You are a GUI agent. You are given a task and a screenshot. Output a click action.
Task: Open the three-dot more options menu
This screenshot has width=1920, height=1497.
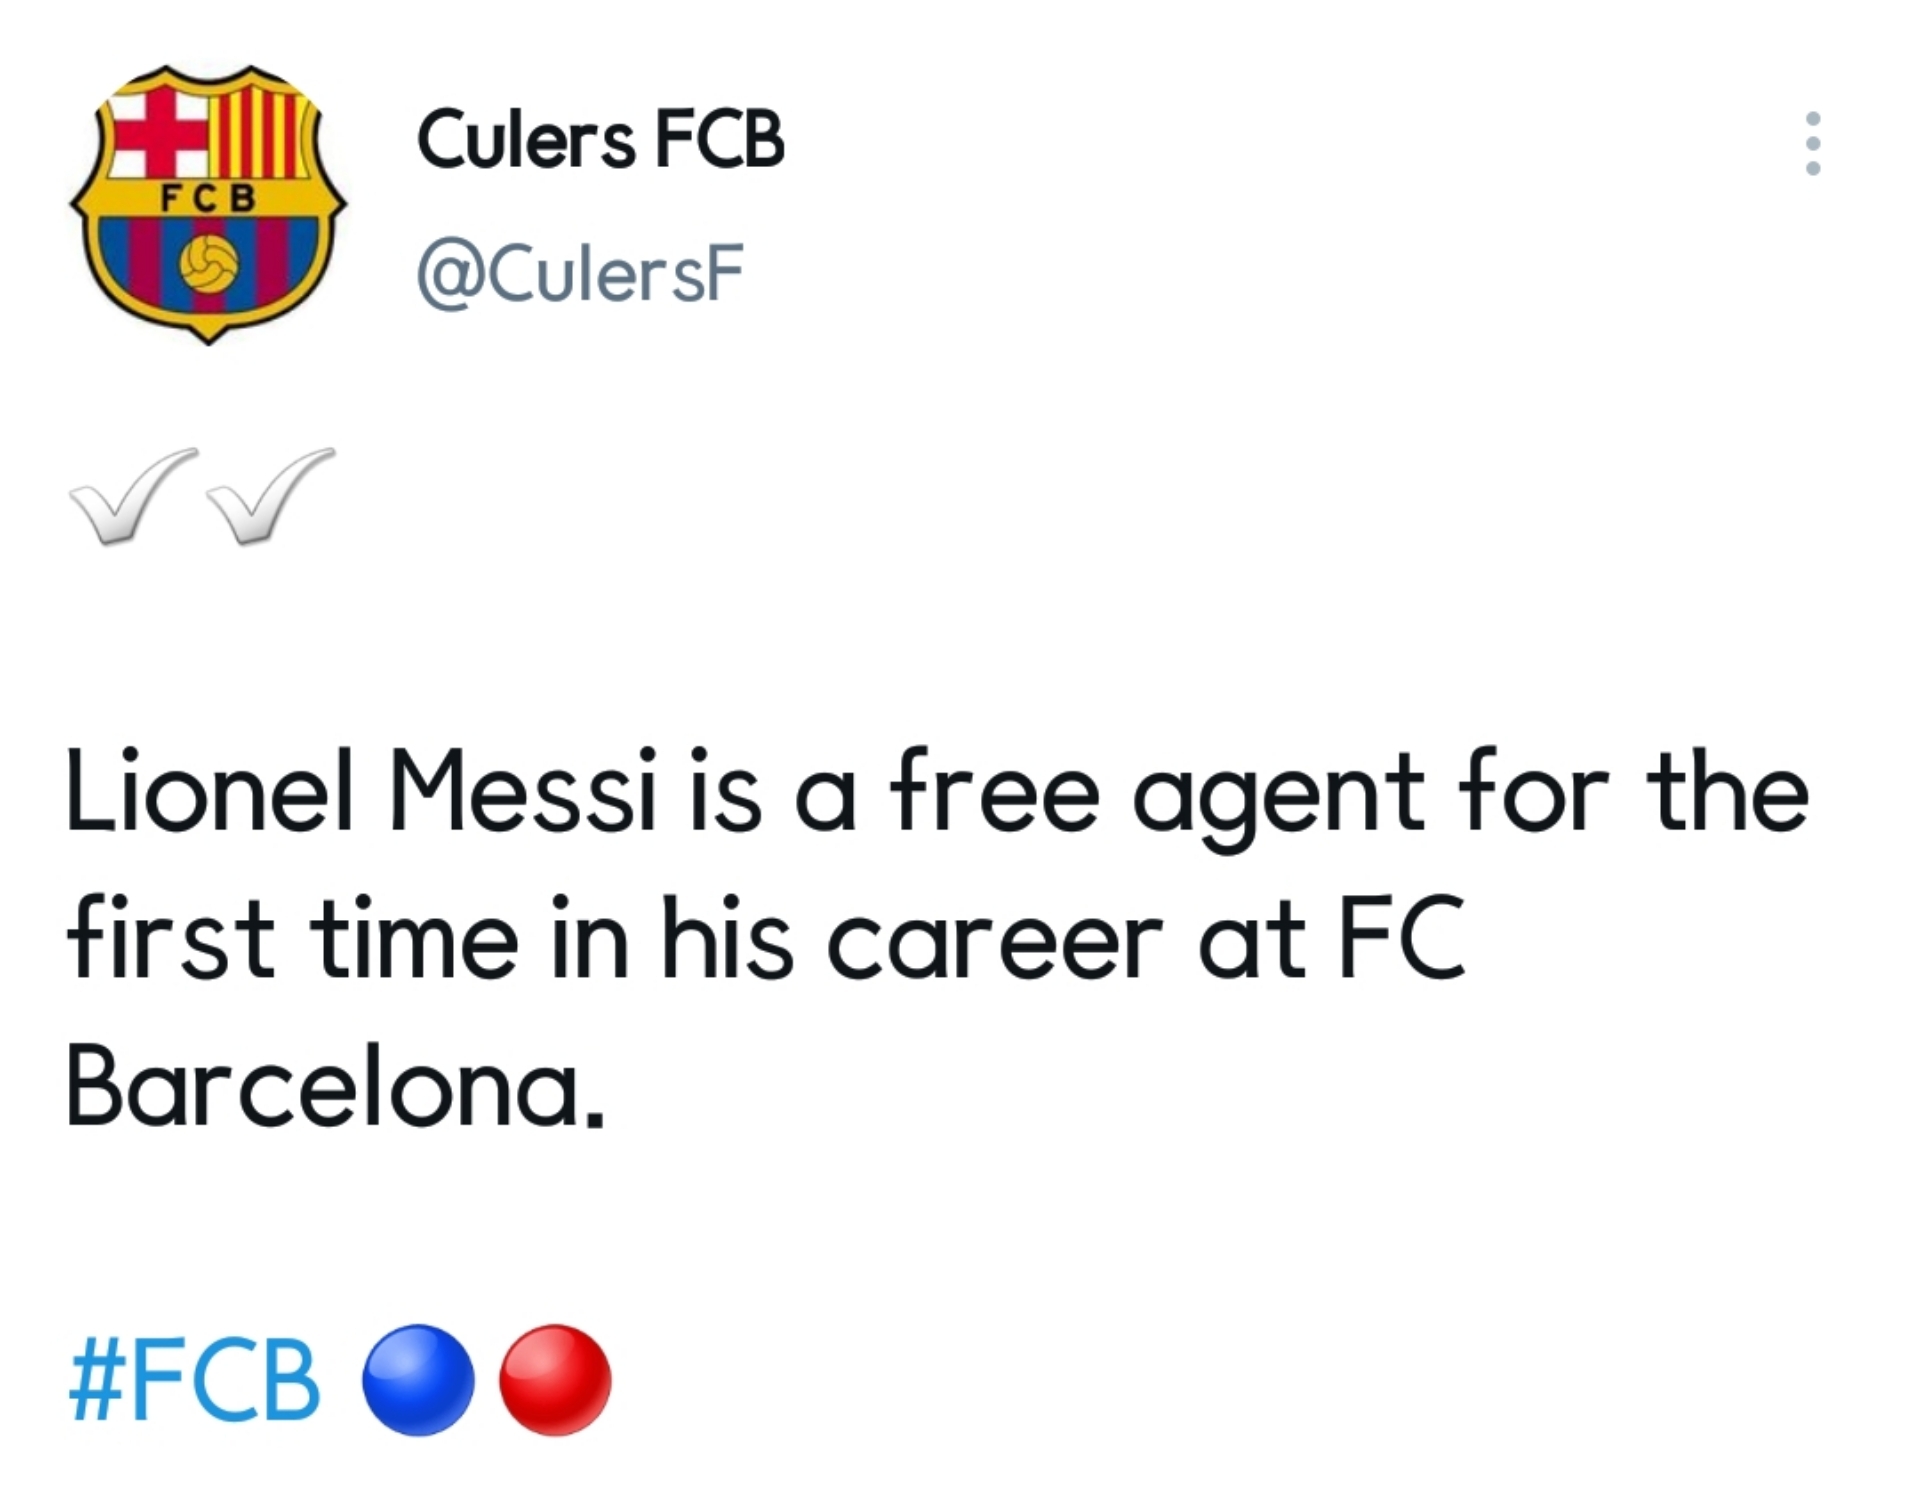coord(1812,144)
